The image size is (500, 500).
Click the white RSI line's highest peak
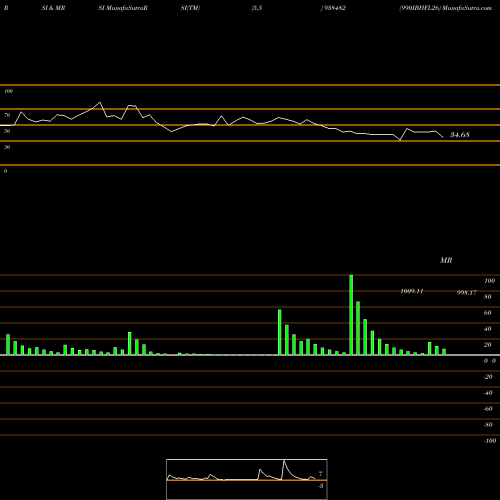[100, 102]
